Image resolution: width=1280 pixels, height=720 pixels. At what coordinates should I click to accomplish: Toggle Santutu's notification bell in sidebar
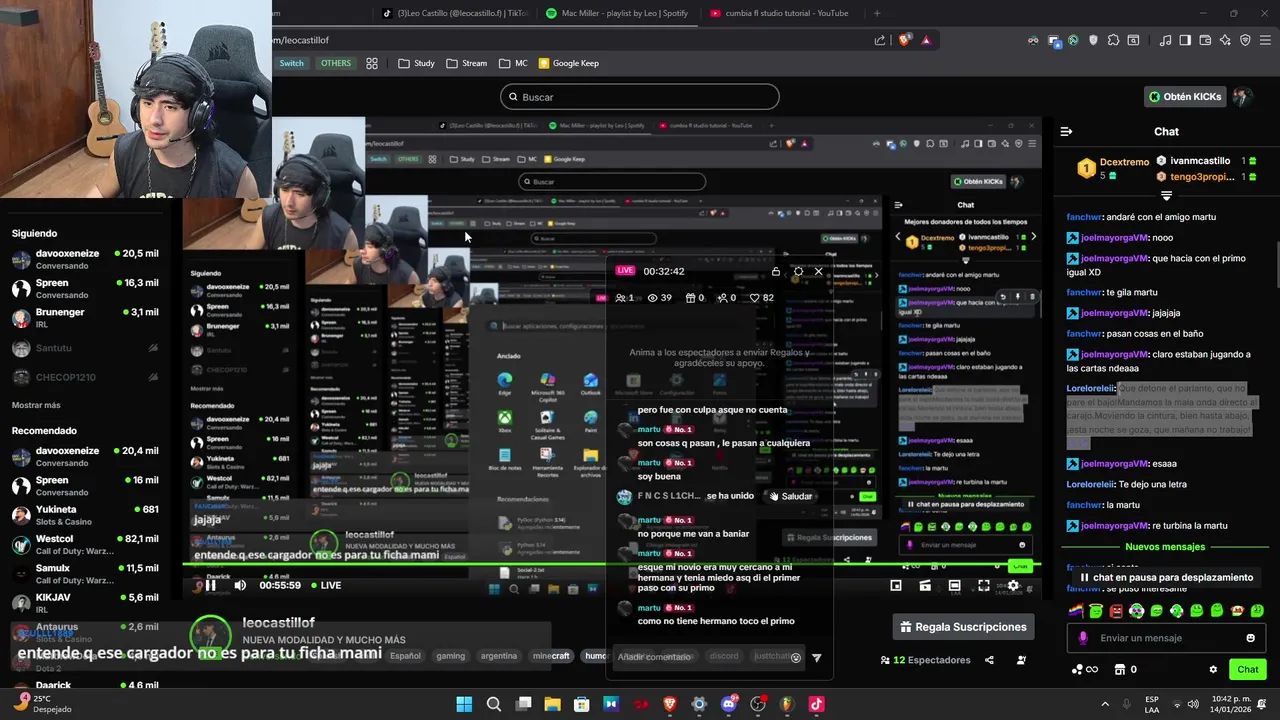click(153, 348)
